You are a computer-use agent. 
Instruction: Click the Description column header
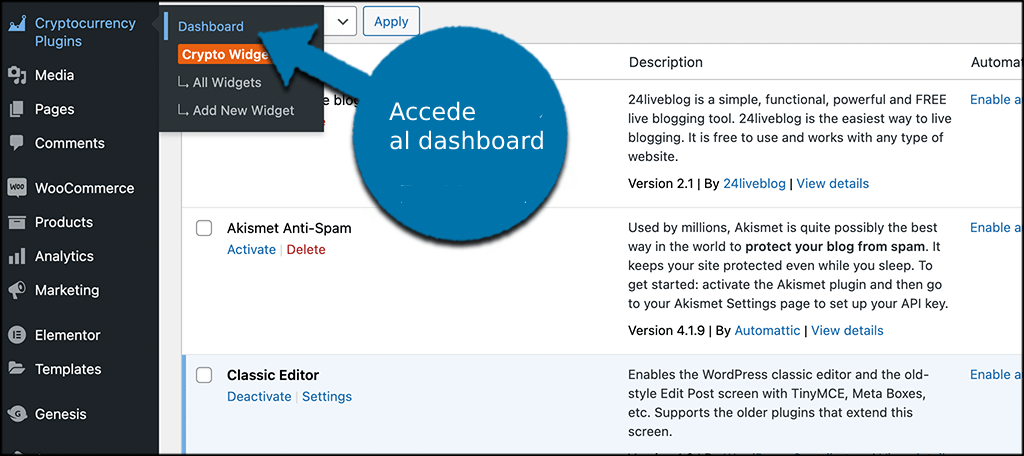(x=665, y=62)
